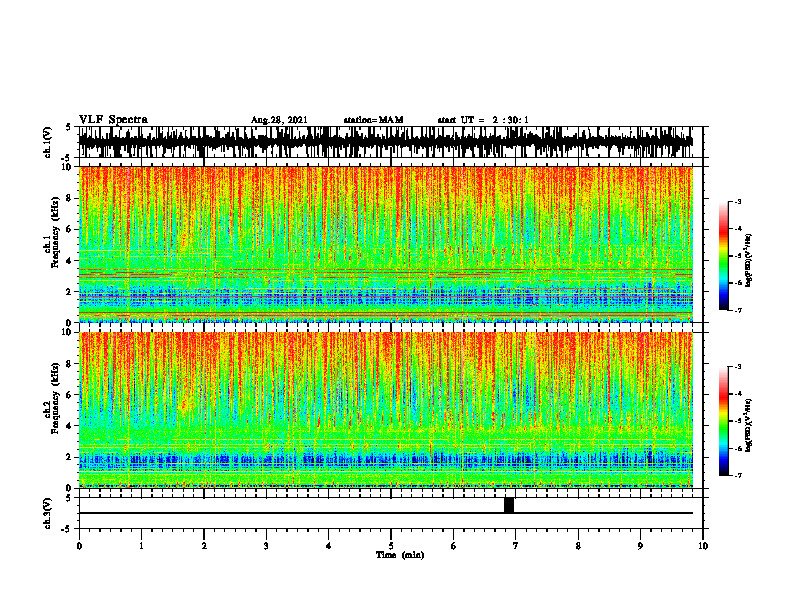
Task: Click the "9" minute tick label
Action: (640, 546)
